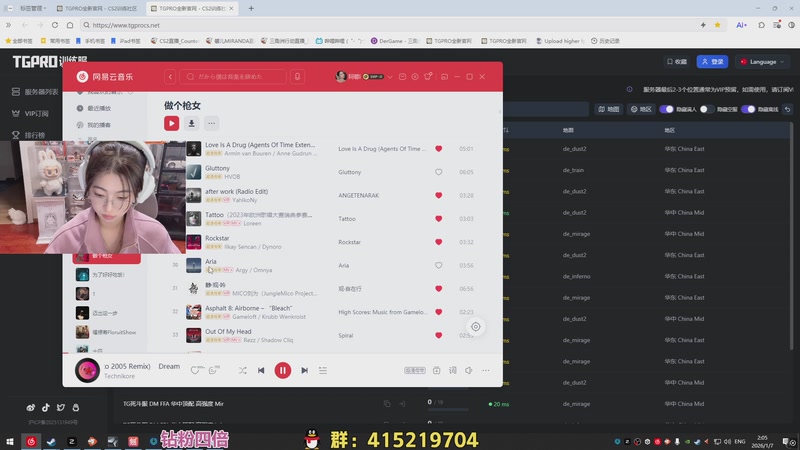Open player bar more-options ellipsis

coord(486,370)
